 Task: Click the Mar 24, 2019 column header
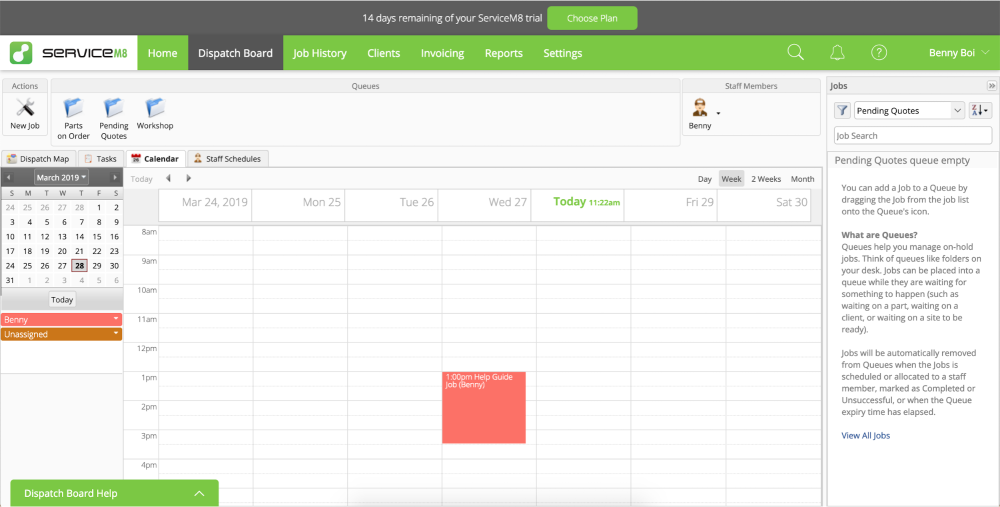click(x=205, y=205)
